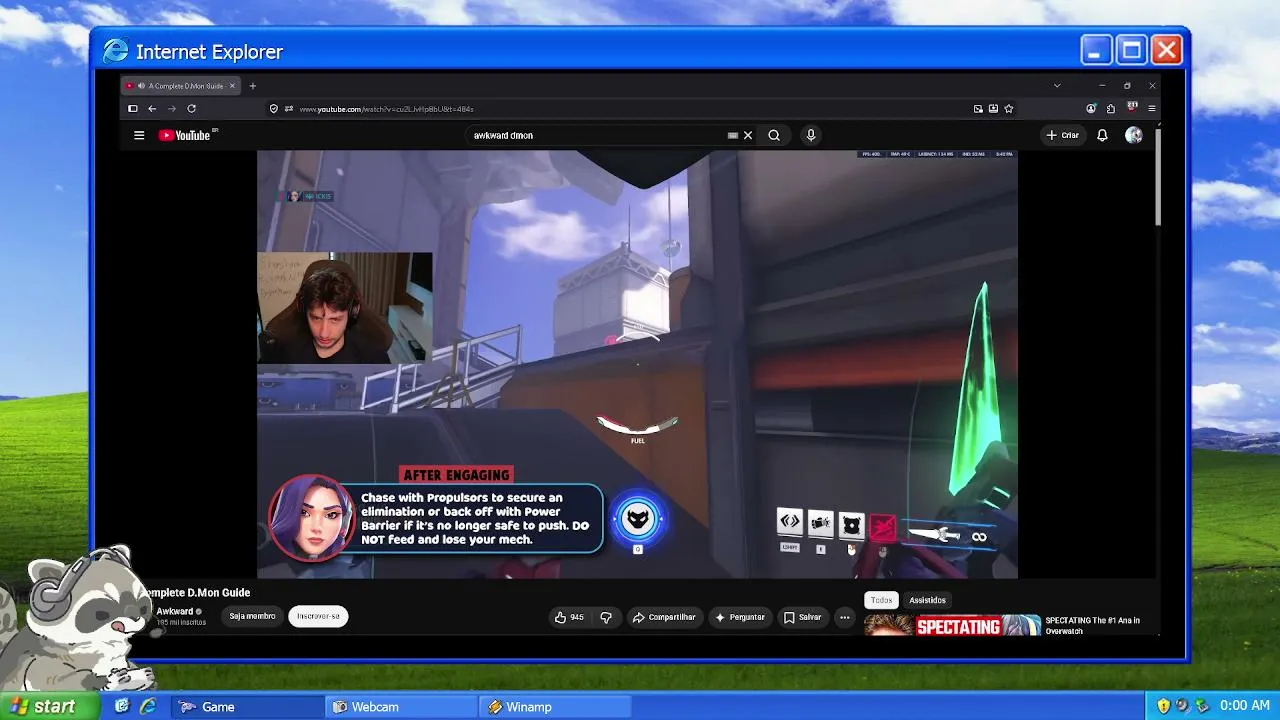Click the taskbar clock showing 0:00 AM
The image size is (1280, 720).
pyautogui.click(x=1246, y=706)
